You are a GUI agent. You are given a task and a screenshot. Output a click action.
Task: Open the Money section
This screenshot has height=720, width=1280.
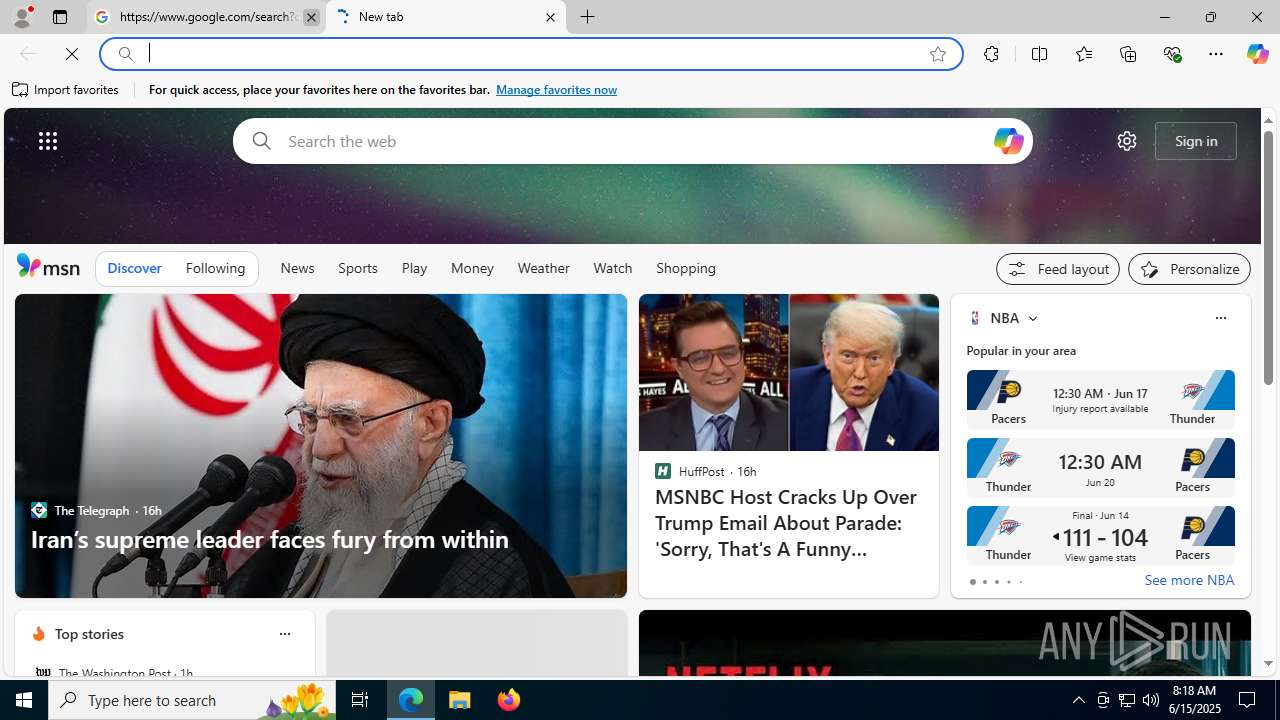pos(472,268)
